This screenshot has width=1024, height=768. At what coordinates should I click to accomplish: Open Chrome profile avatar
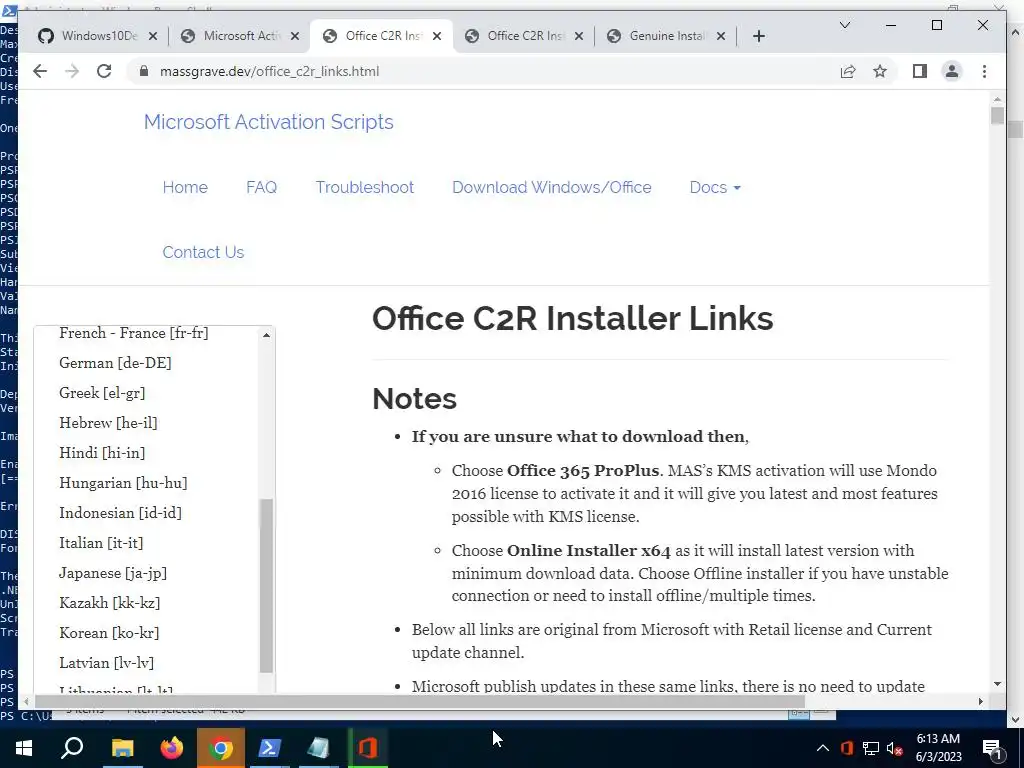coord(952,71)
